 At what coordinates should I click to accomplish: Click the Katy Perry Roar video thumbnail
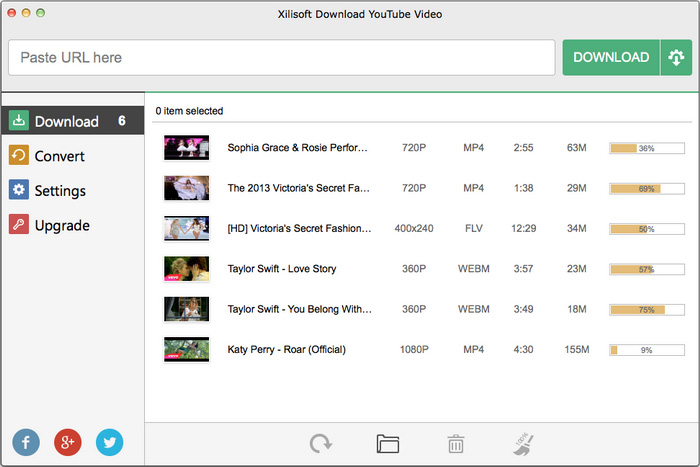pos(186,350)
